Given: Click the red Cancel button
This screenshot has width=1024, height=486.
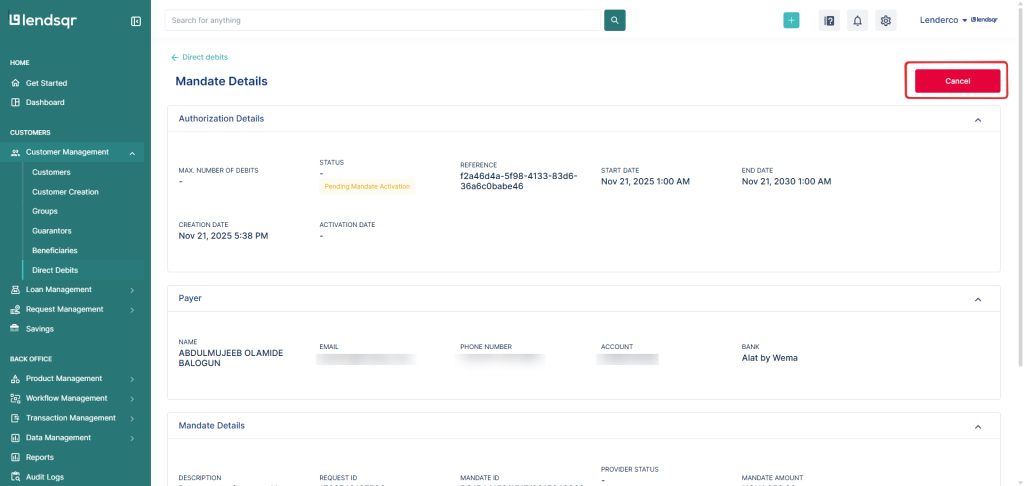Looking at the screenshot, I should click(957, 81).
